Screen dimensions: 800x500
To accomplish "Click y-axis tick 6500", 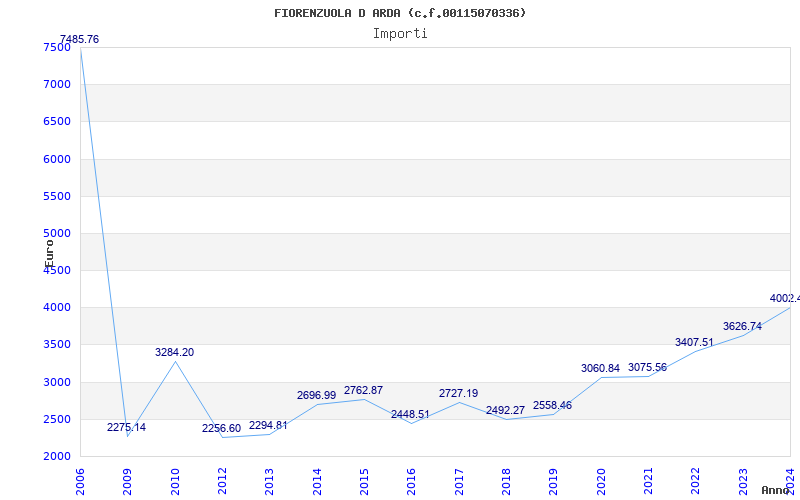I will 57,122.
